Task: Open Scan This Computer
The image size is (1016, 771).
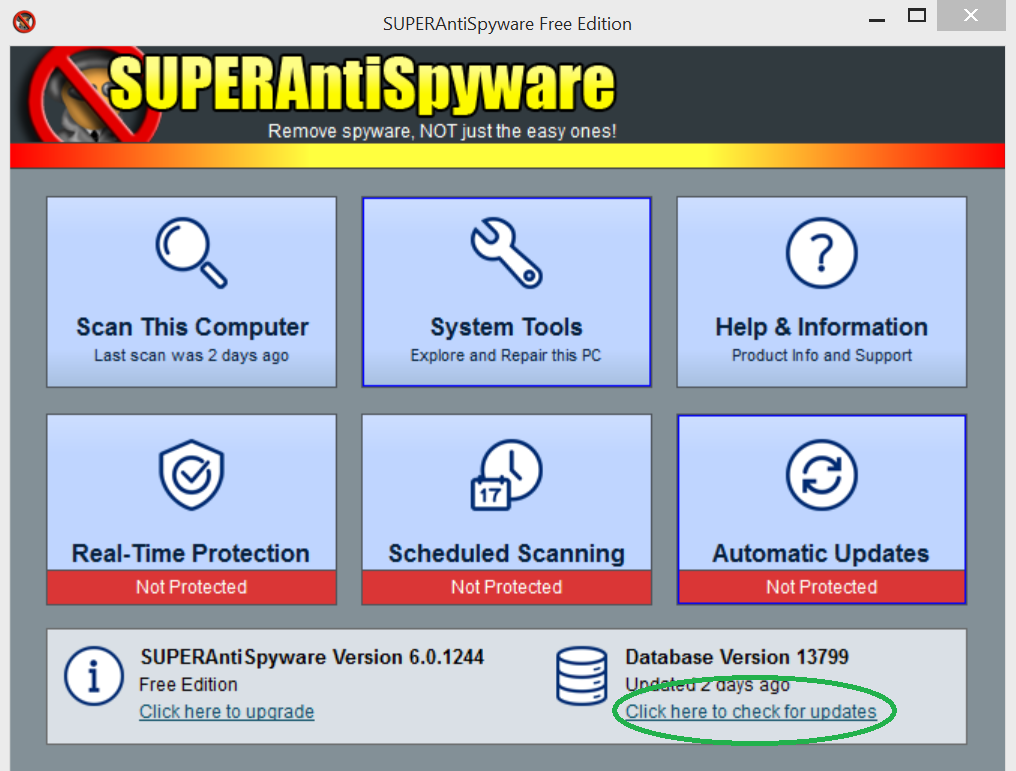Action: click(192, 292)
